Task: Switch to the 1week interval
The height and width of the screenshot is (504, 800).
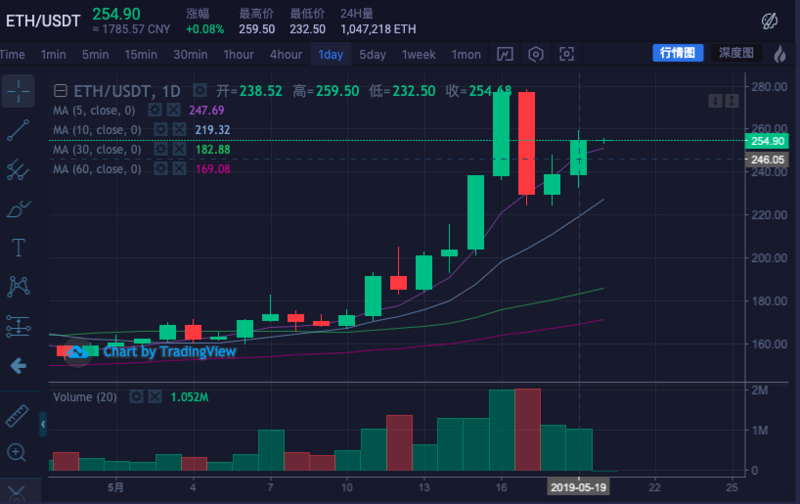Action: tap(419, 55)
